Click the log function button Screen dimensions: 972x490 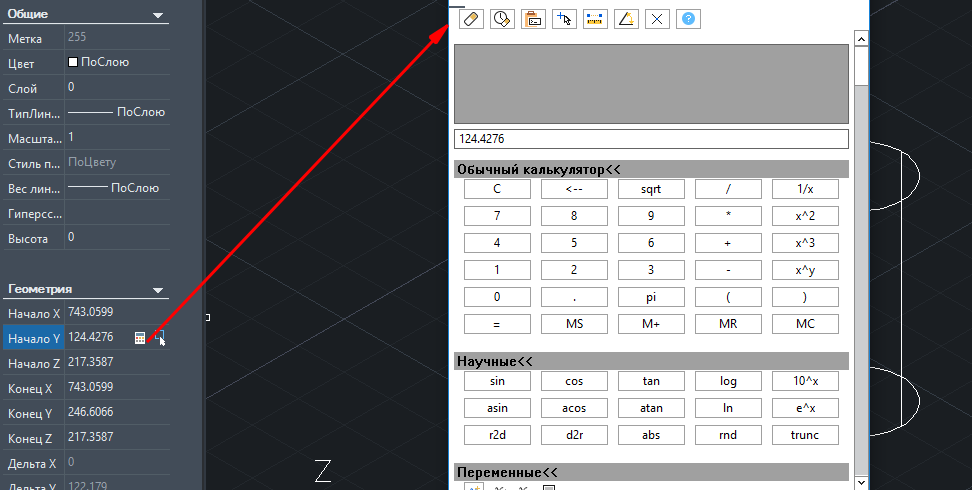728,381
